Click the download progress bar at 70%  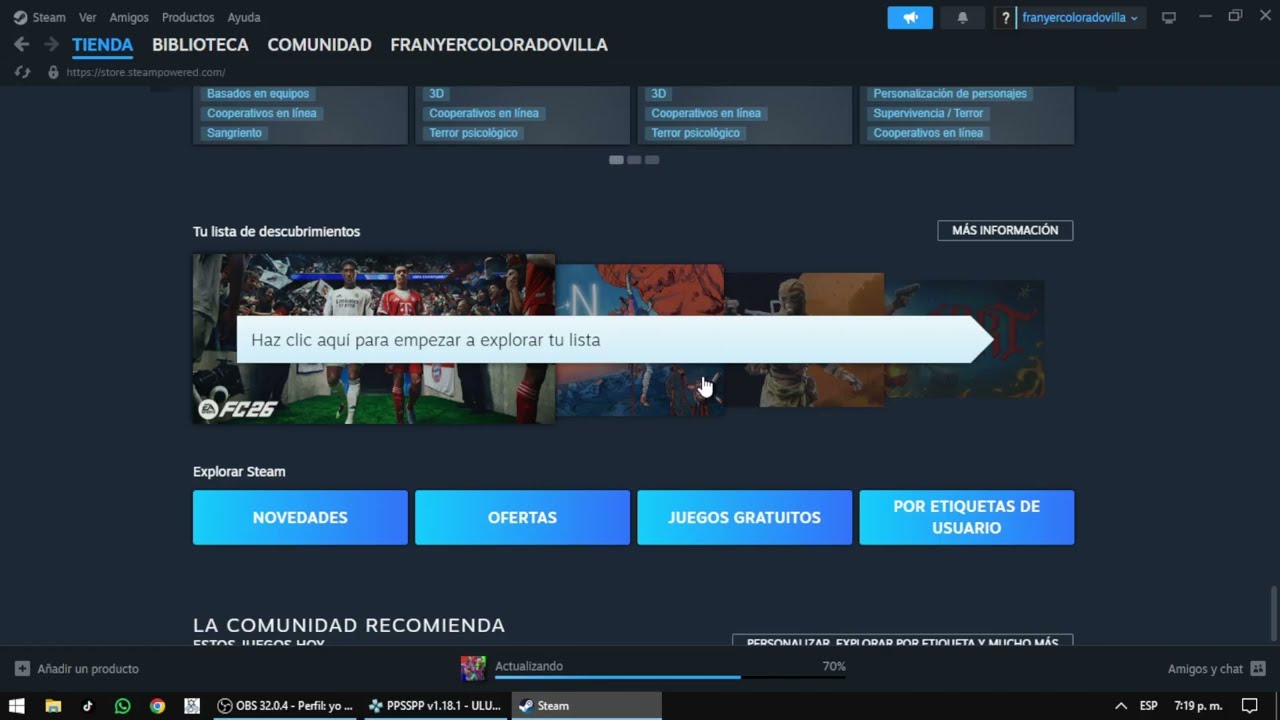pyautogui.click(x=670, y=677)
